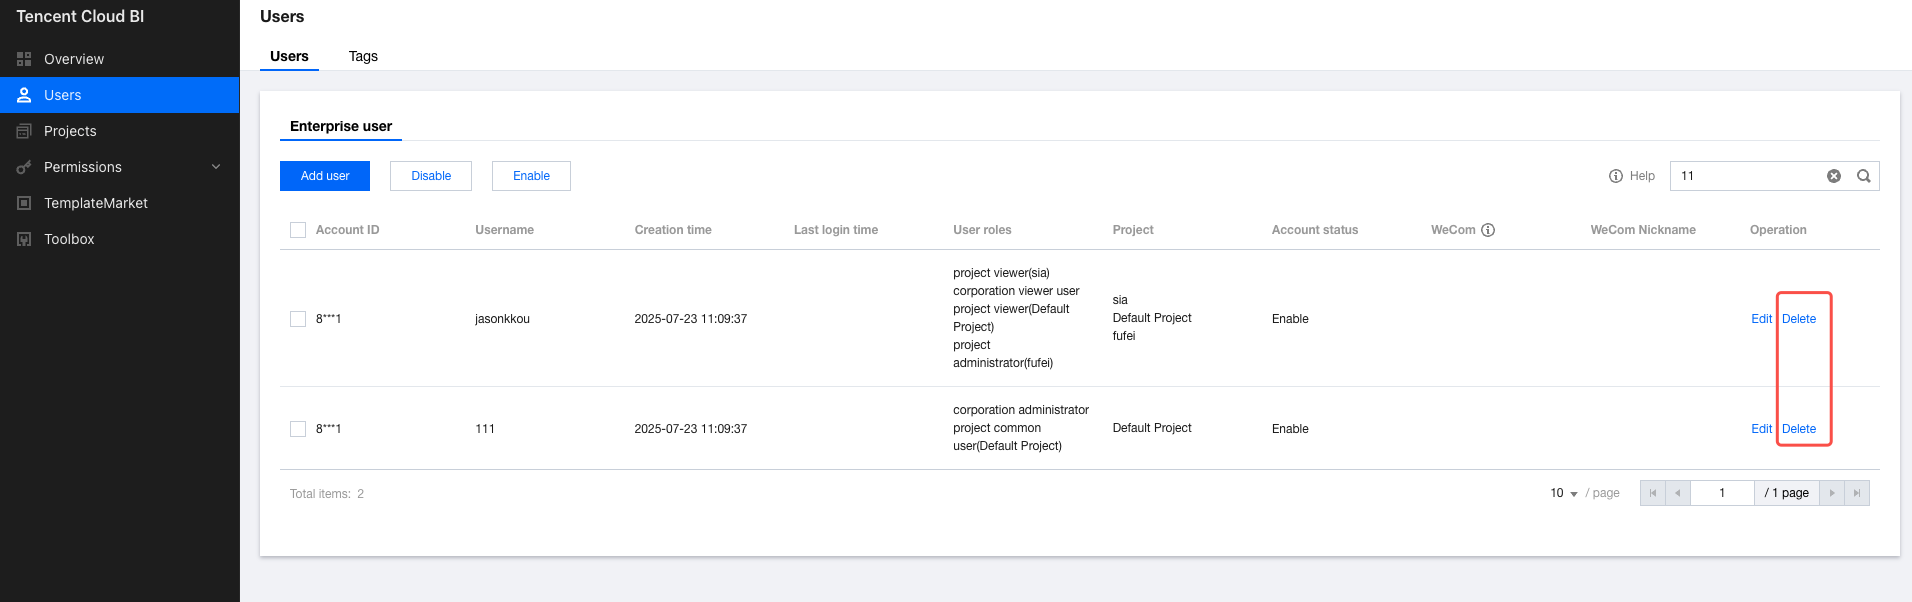Screen dimensions: 1912x602
Task: Click the TemplateMarket sidebar icon
Action: click(x=24, y=203)
